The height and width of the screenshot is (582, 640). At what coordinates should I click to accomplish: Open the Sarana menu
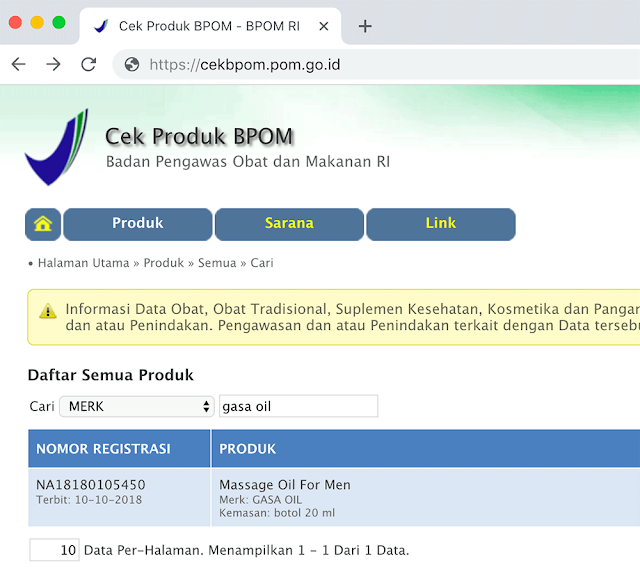point(289,224)
